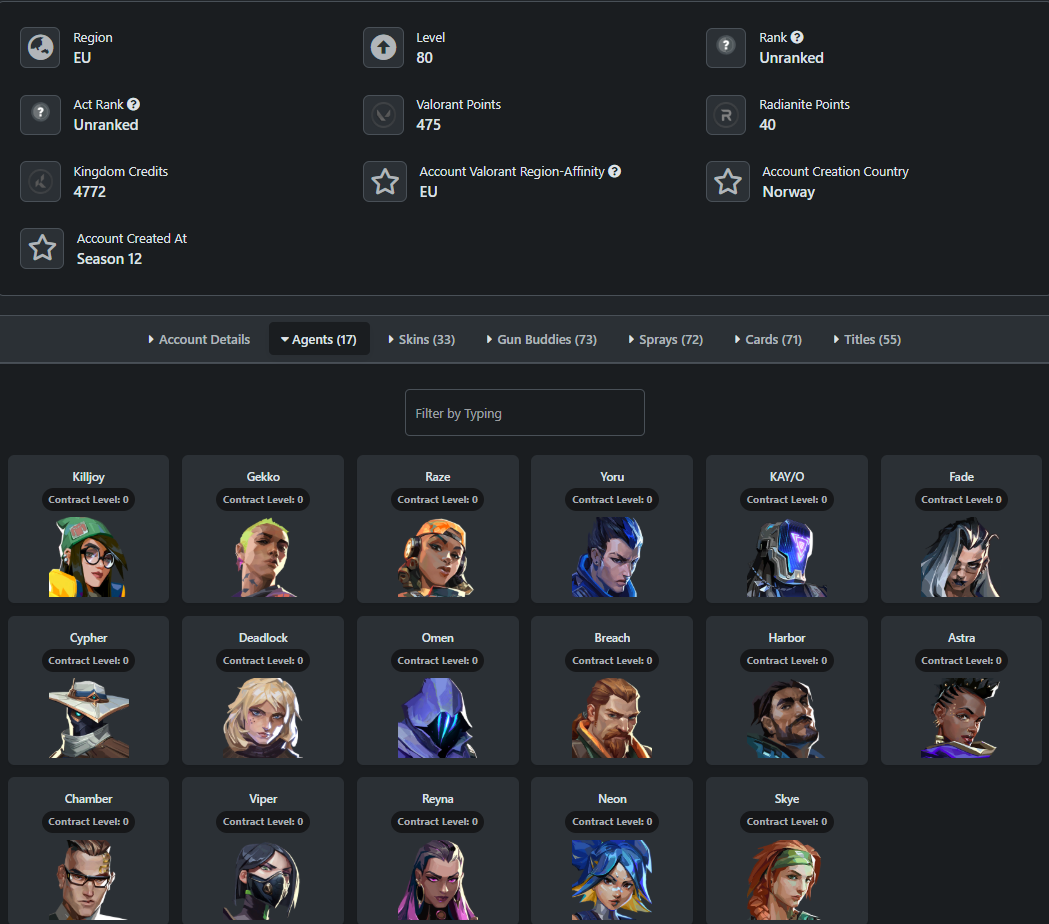Image resolution: width=1049 pixels, height=924 pixels.
Task: Click the Level up-arrow icon
Action: click(383, 48)
